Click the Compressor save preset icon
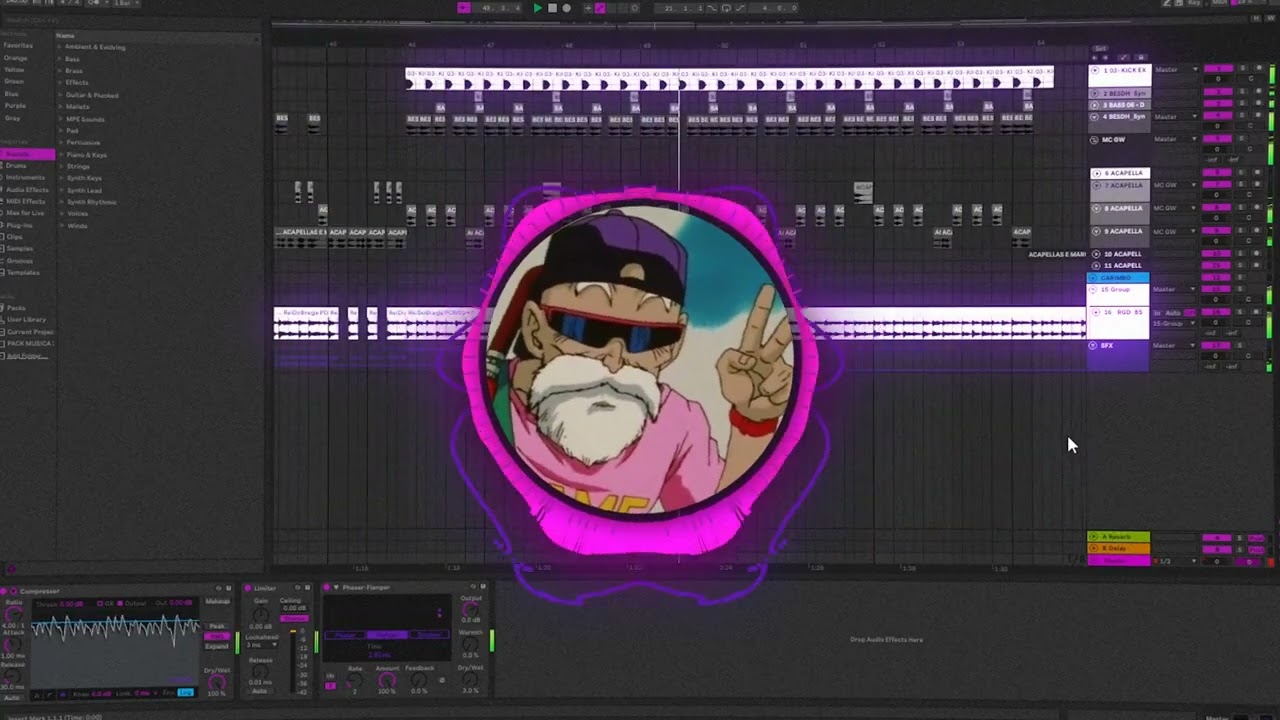The width and height of the screenshot is (1280, 720). 229,588
